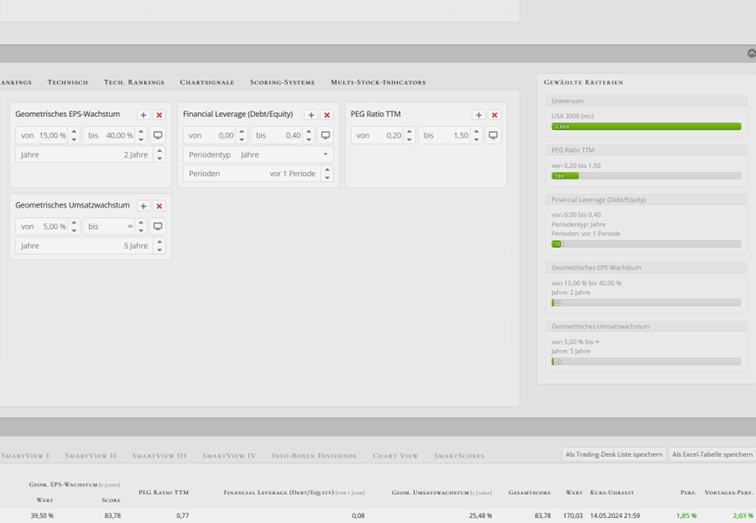Remove the Geometrisches Umsatzwachstum criterion

click(x=159, y=206)
